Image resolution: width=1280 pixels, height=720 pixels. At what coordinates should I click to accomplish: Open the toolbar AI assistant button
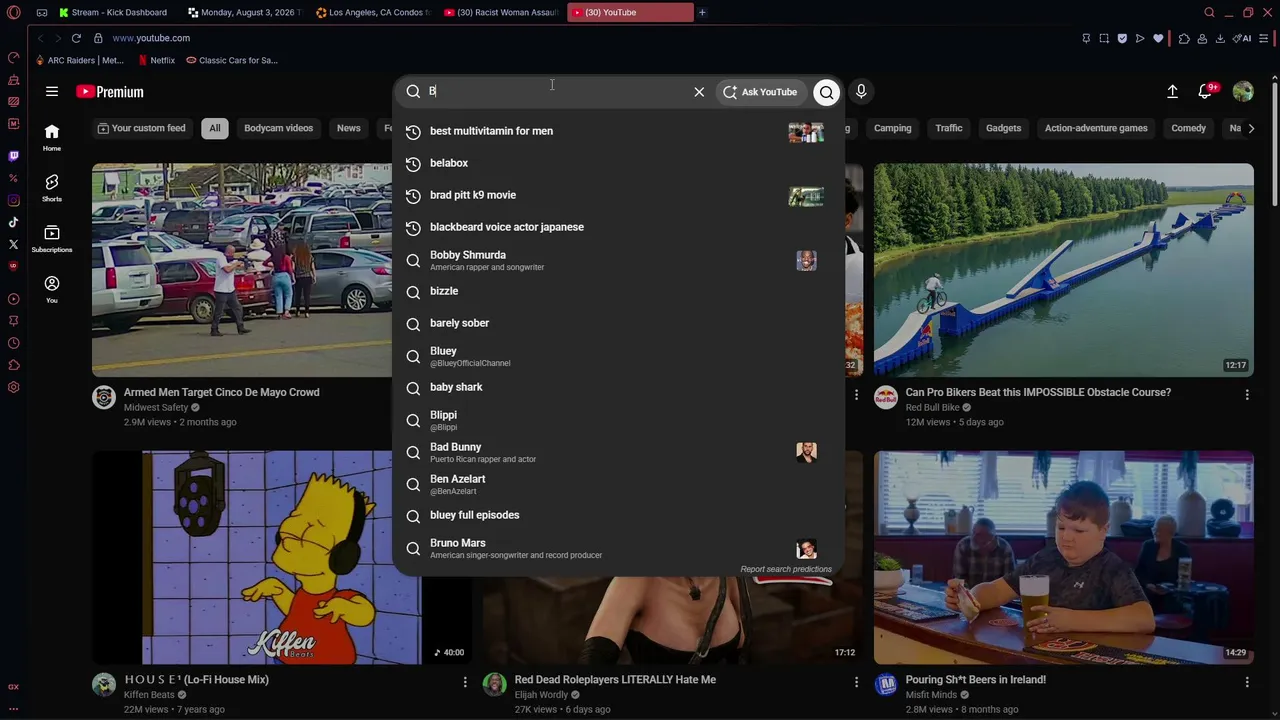1242,38
